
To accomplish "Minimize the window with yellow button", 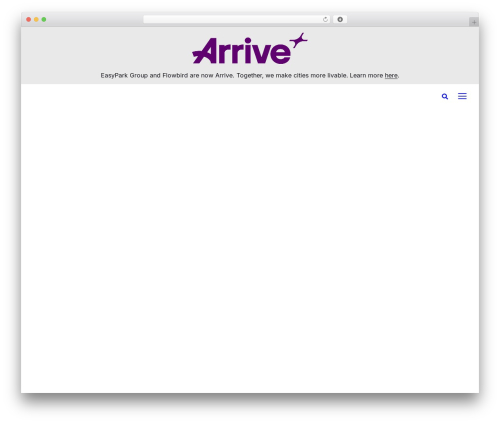I will click(36, 19).
